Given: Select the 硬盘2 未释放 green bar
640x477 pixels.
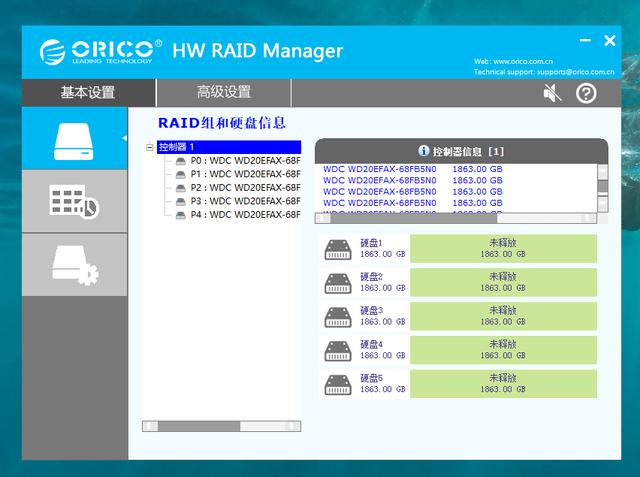Looking at the screenshot, I should (x=503, y=282).
